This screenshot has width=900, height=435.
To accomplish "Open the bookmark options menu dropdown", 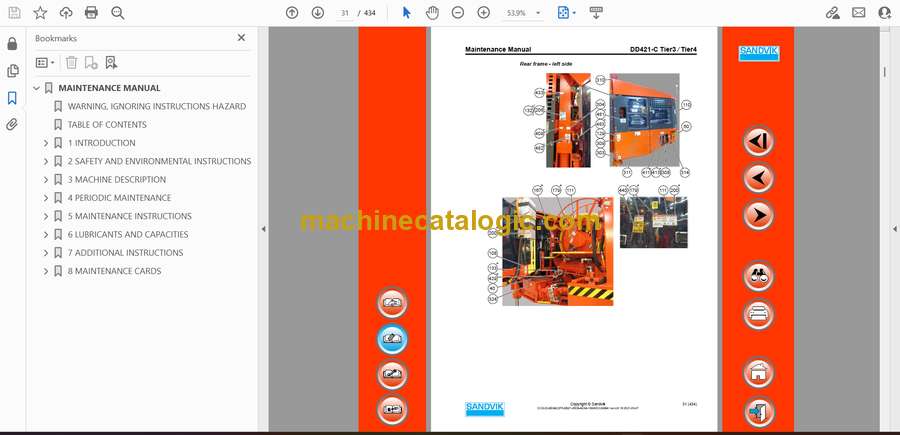I will click(x=45, y=63).
